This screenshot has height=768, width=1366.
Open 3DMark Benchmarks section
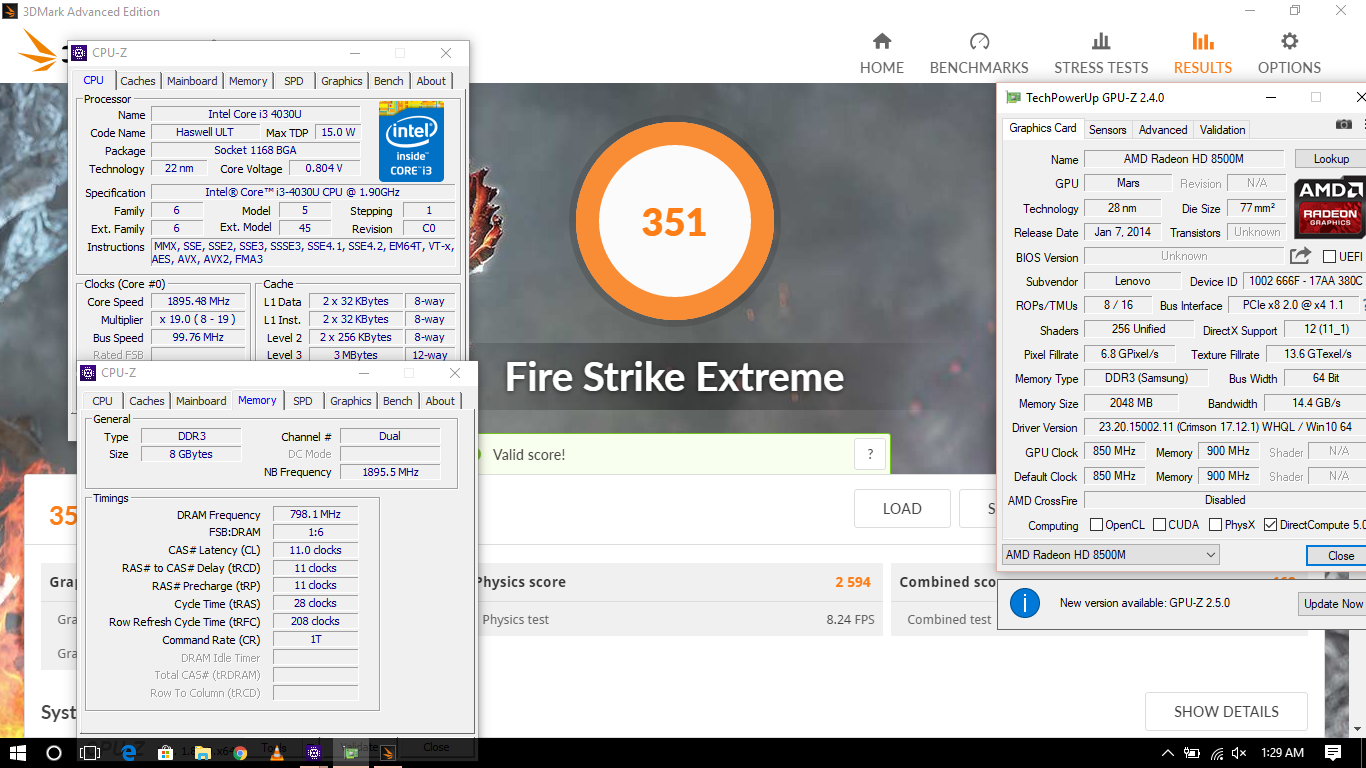click(x=979, y=54)
